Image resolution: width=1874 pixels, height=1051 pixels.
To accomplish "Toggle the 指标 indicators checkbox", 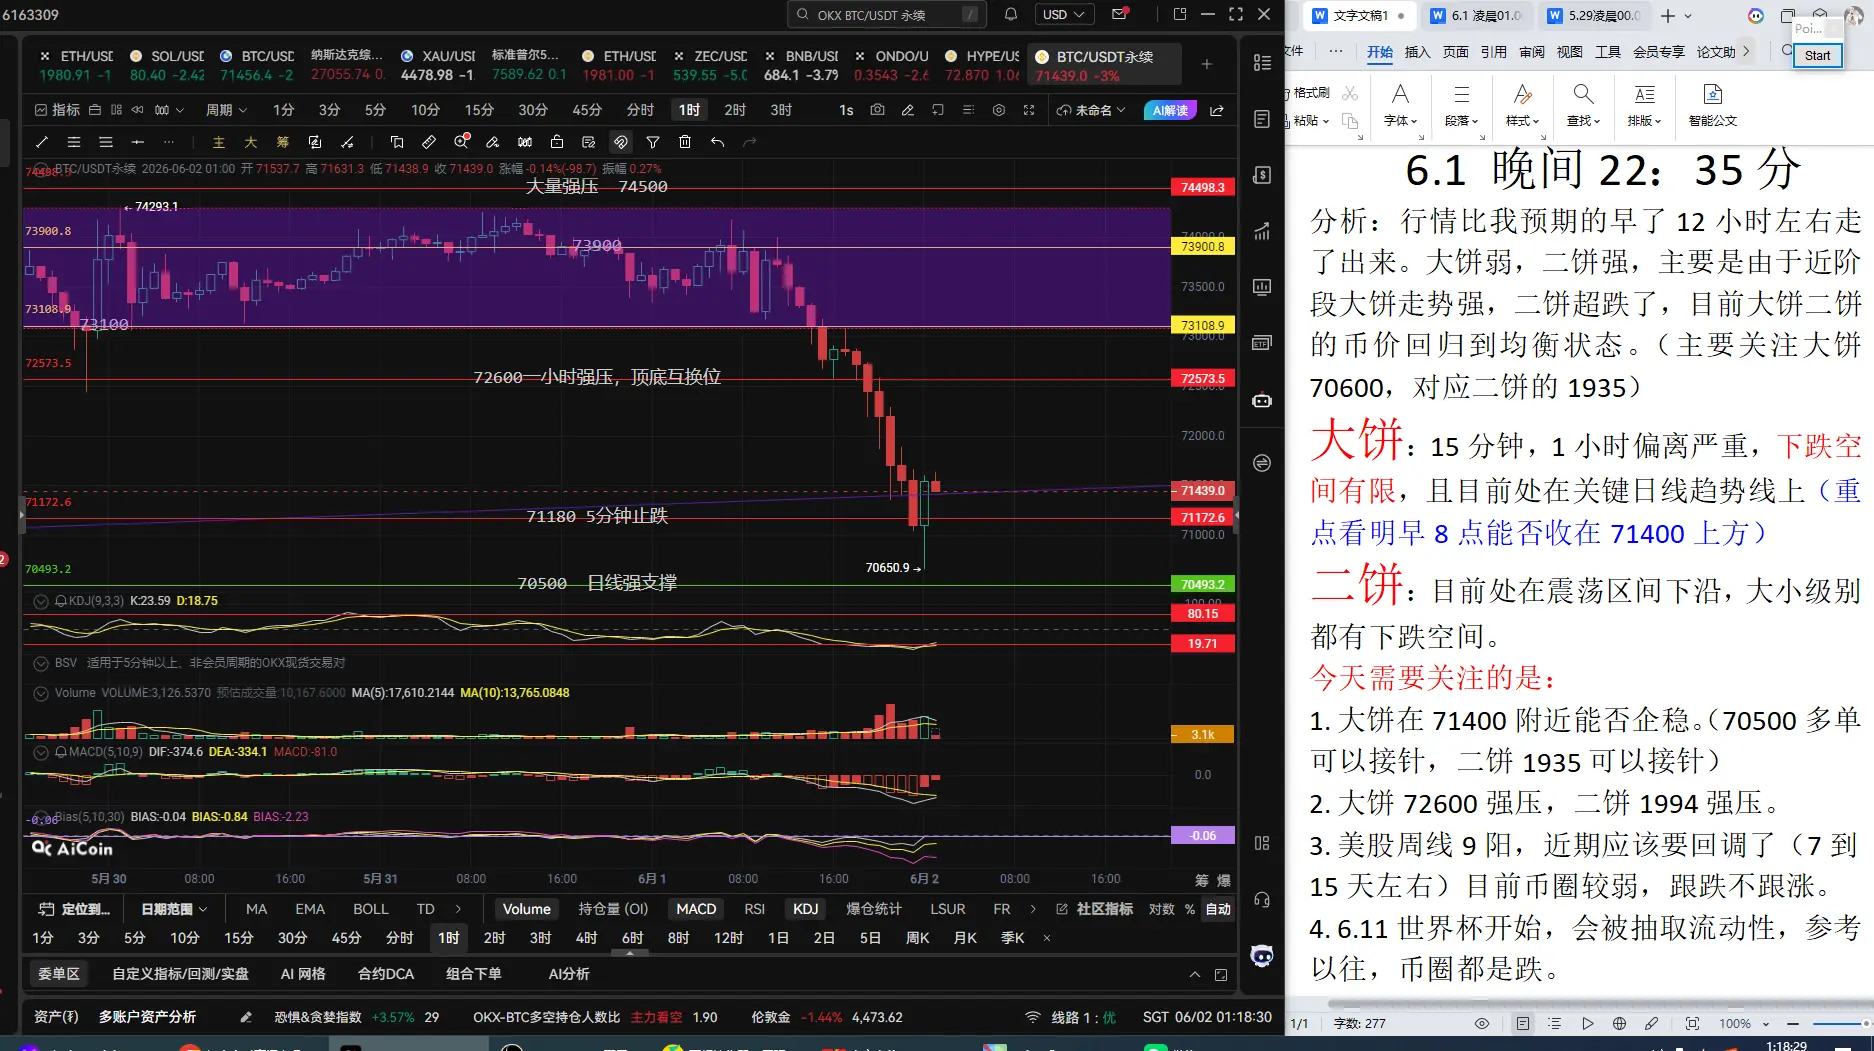I will [x=56, y=110].
